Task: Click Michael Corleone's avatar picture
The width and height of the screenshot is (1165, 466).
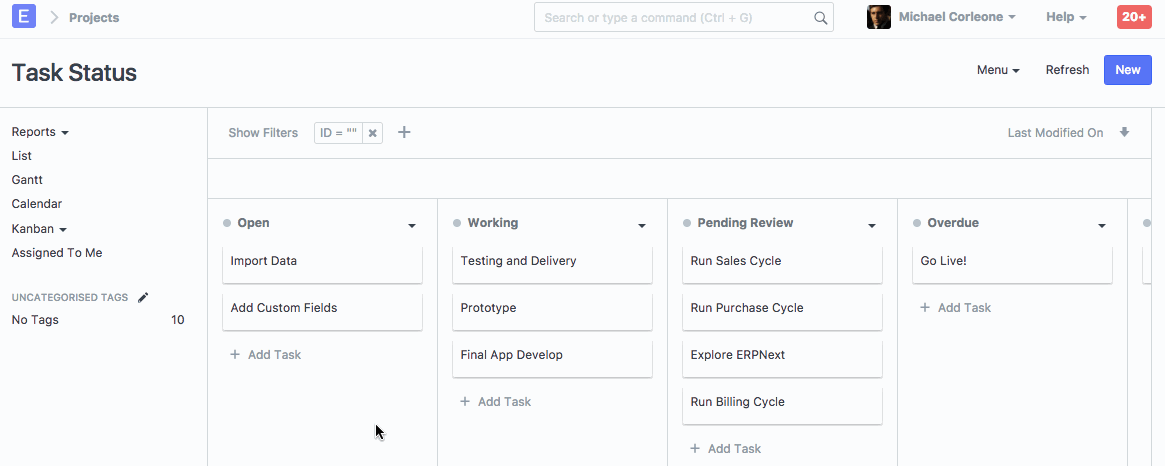Action: click(878, 17)
